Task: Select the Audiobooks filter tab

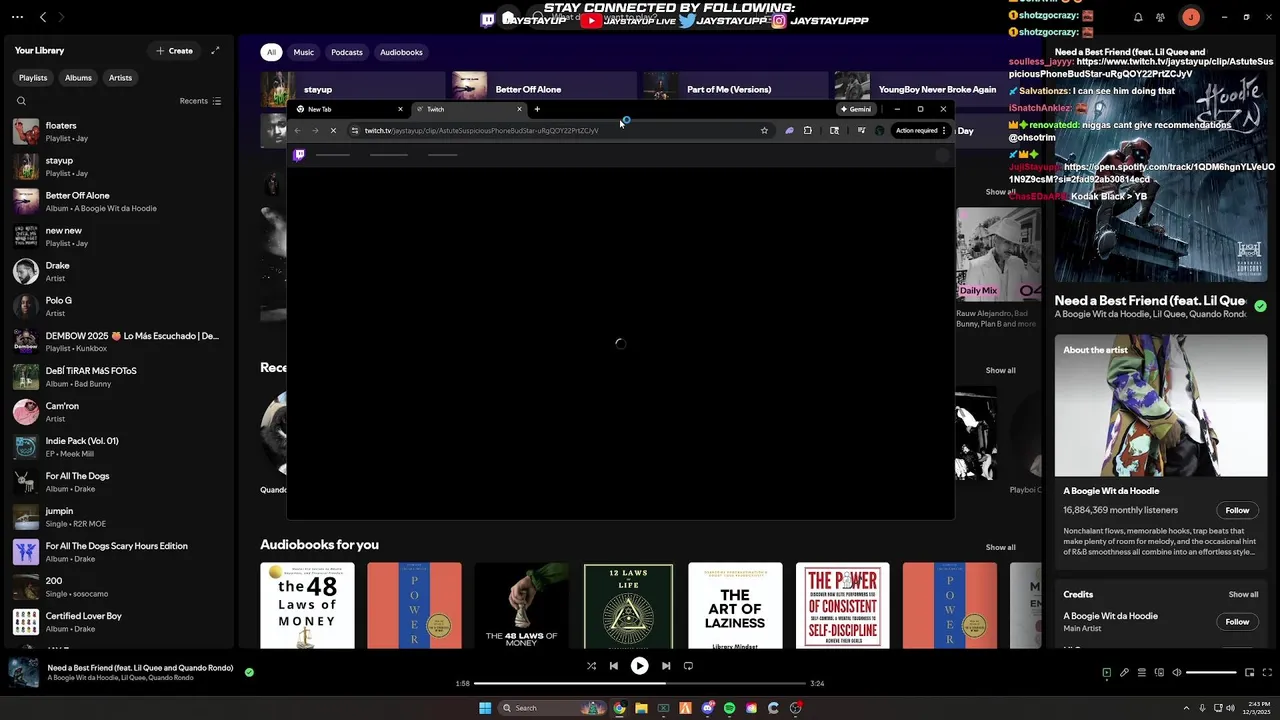Action: (x=401, y=52)
